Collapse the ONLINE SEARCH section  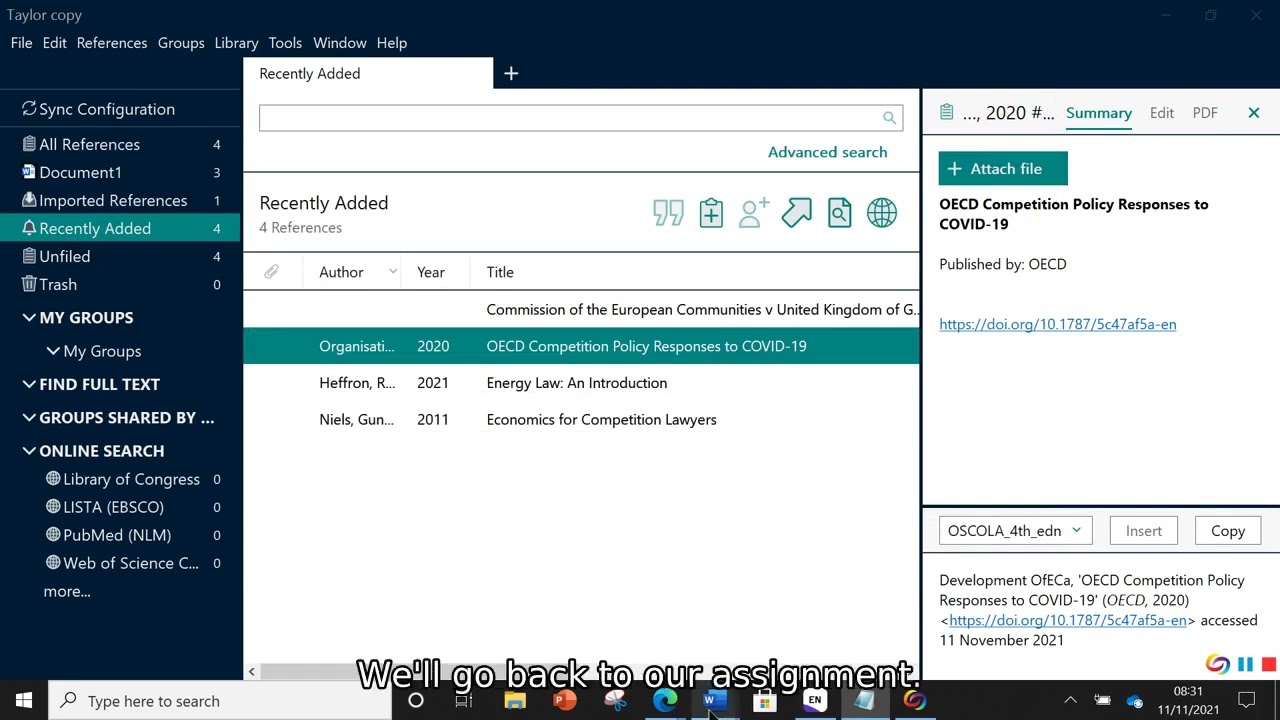(29, 451)
